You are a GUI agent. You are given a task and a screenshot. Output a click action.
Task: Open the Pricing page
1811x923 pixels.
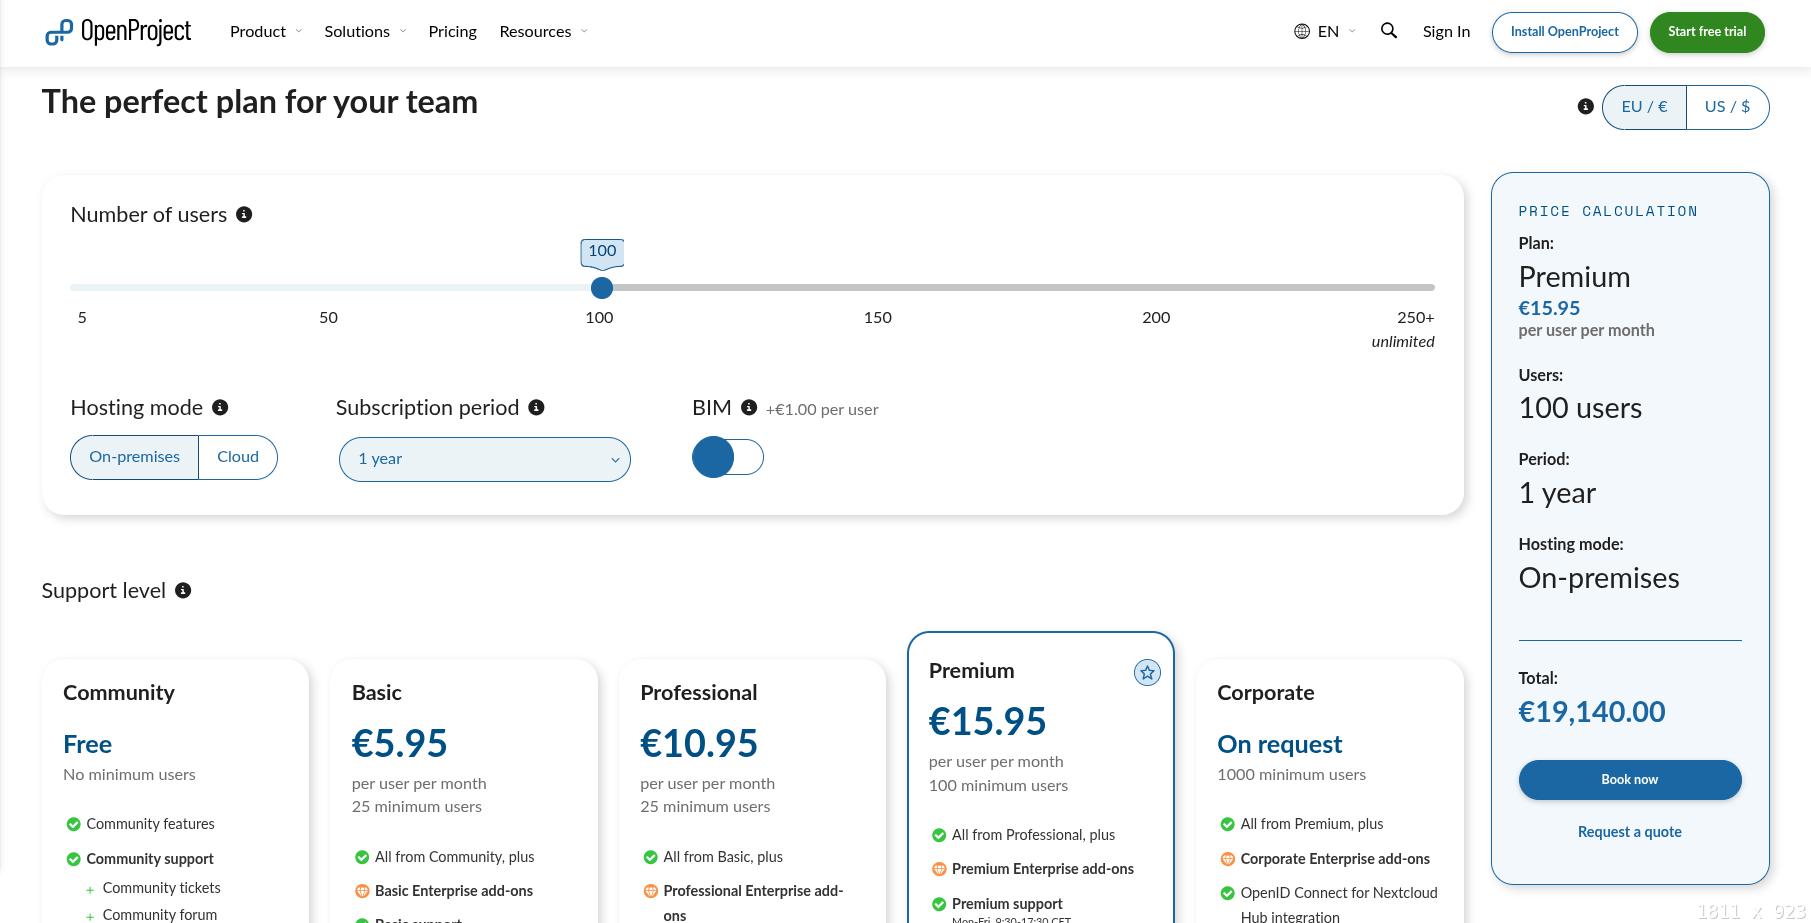[x=452, y=32]
